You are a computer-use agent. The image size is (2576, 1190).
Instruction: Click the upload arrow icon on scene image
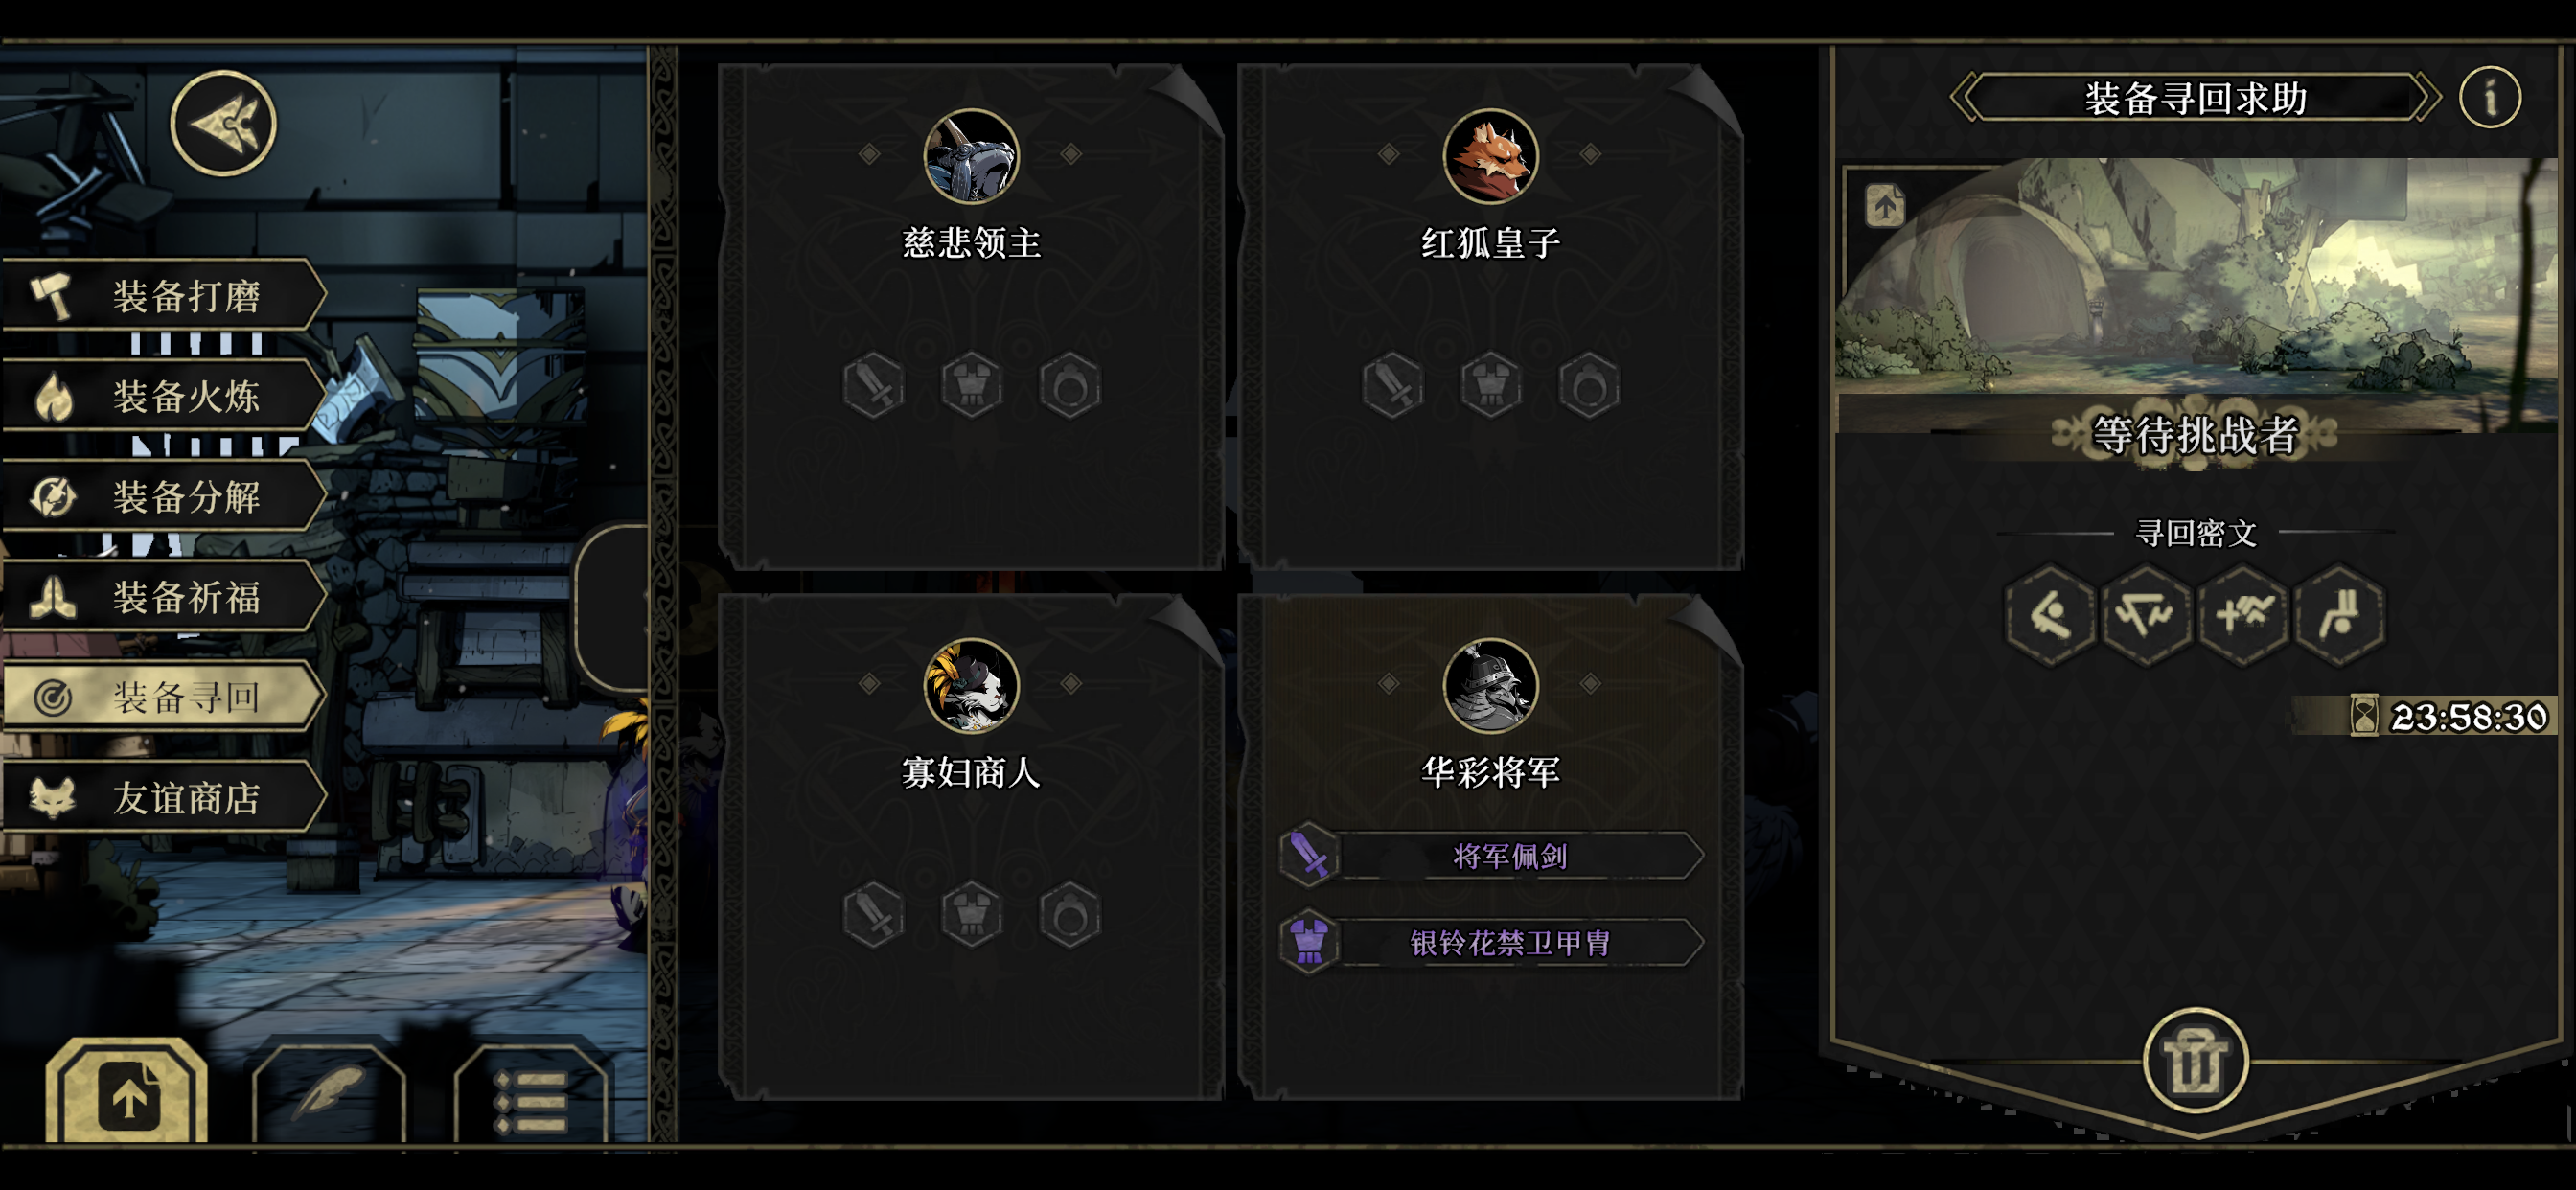click(x=1885, y=207)
